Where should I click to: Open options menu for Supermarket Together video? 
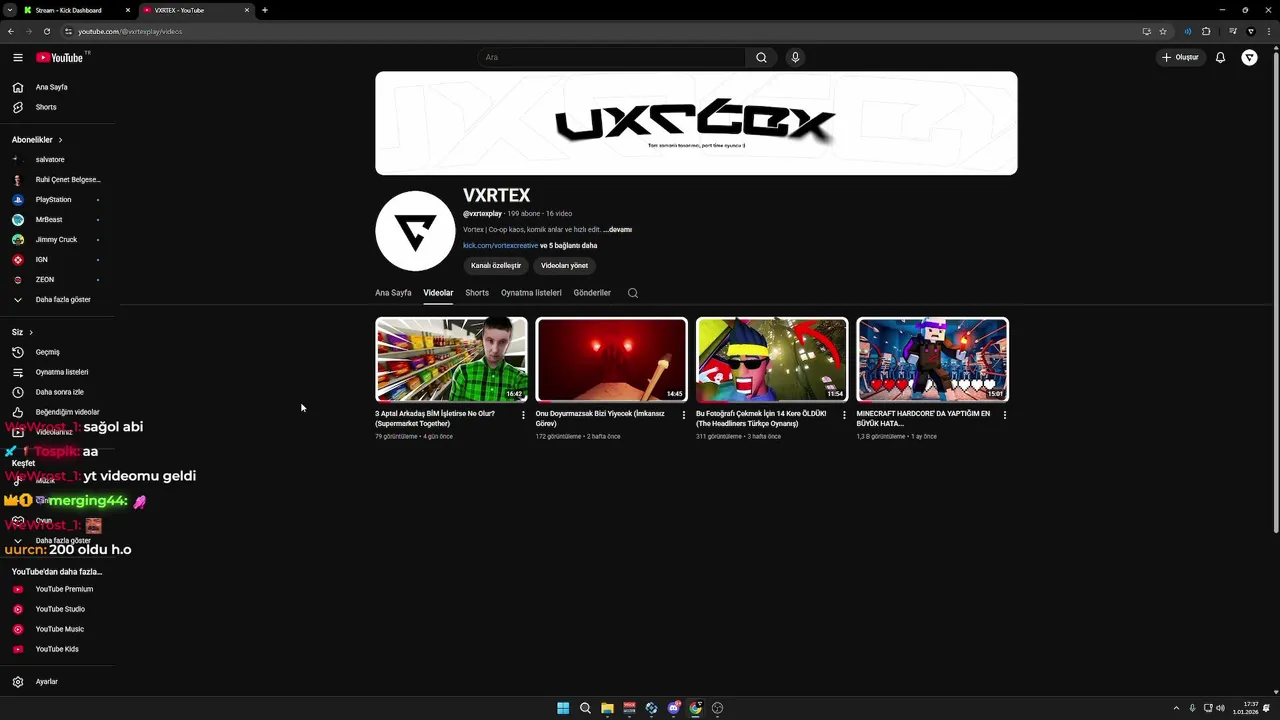(523, 415)
